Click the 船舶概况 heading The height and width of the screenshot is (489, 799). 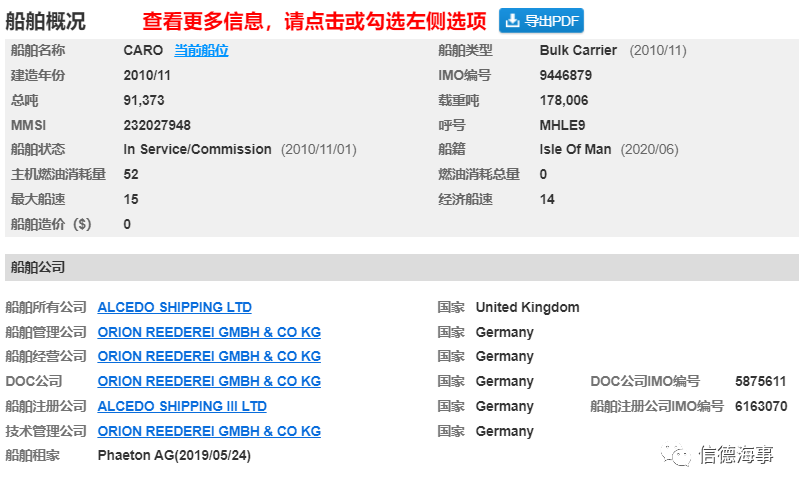[x=46, y=21]
